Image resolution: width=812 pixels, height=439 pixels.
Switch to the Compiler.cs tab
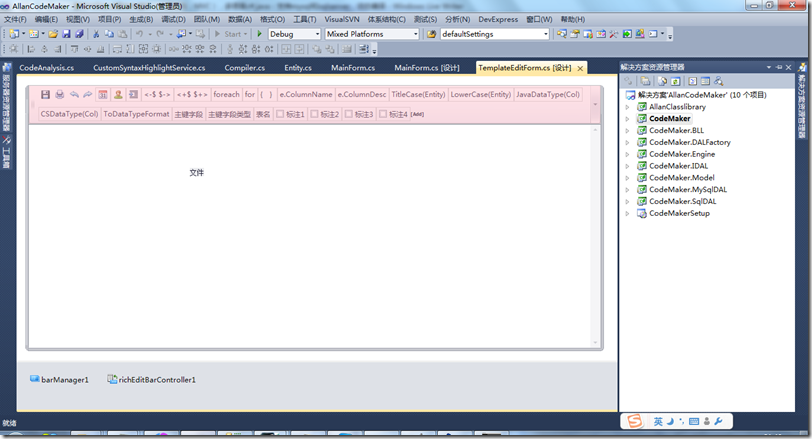[x=244, y=68]
